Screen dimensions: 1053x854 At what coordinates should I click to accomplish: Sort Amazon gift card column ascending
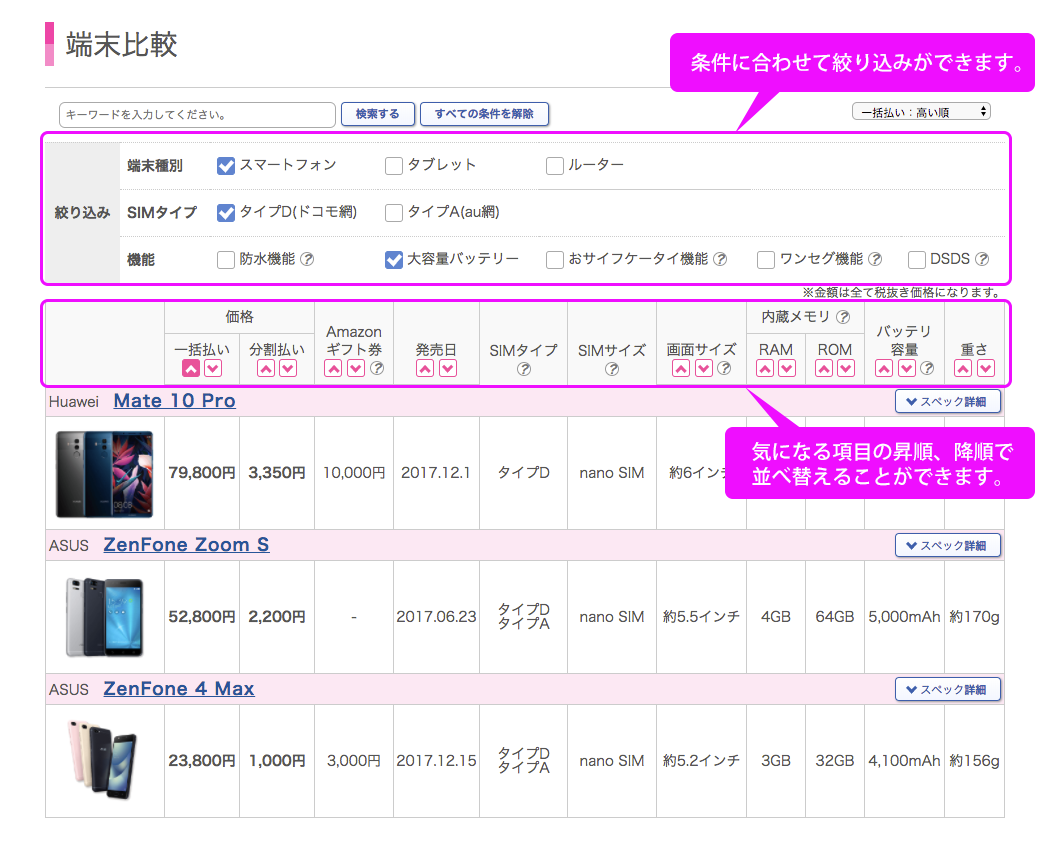pyautogui.click(x=333, y=368)
